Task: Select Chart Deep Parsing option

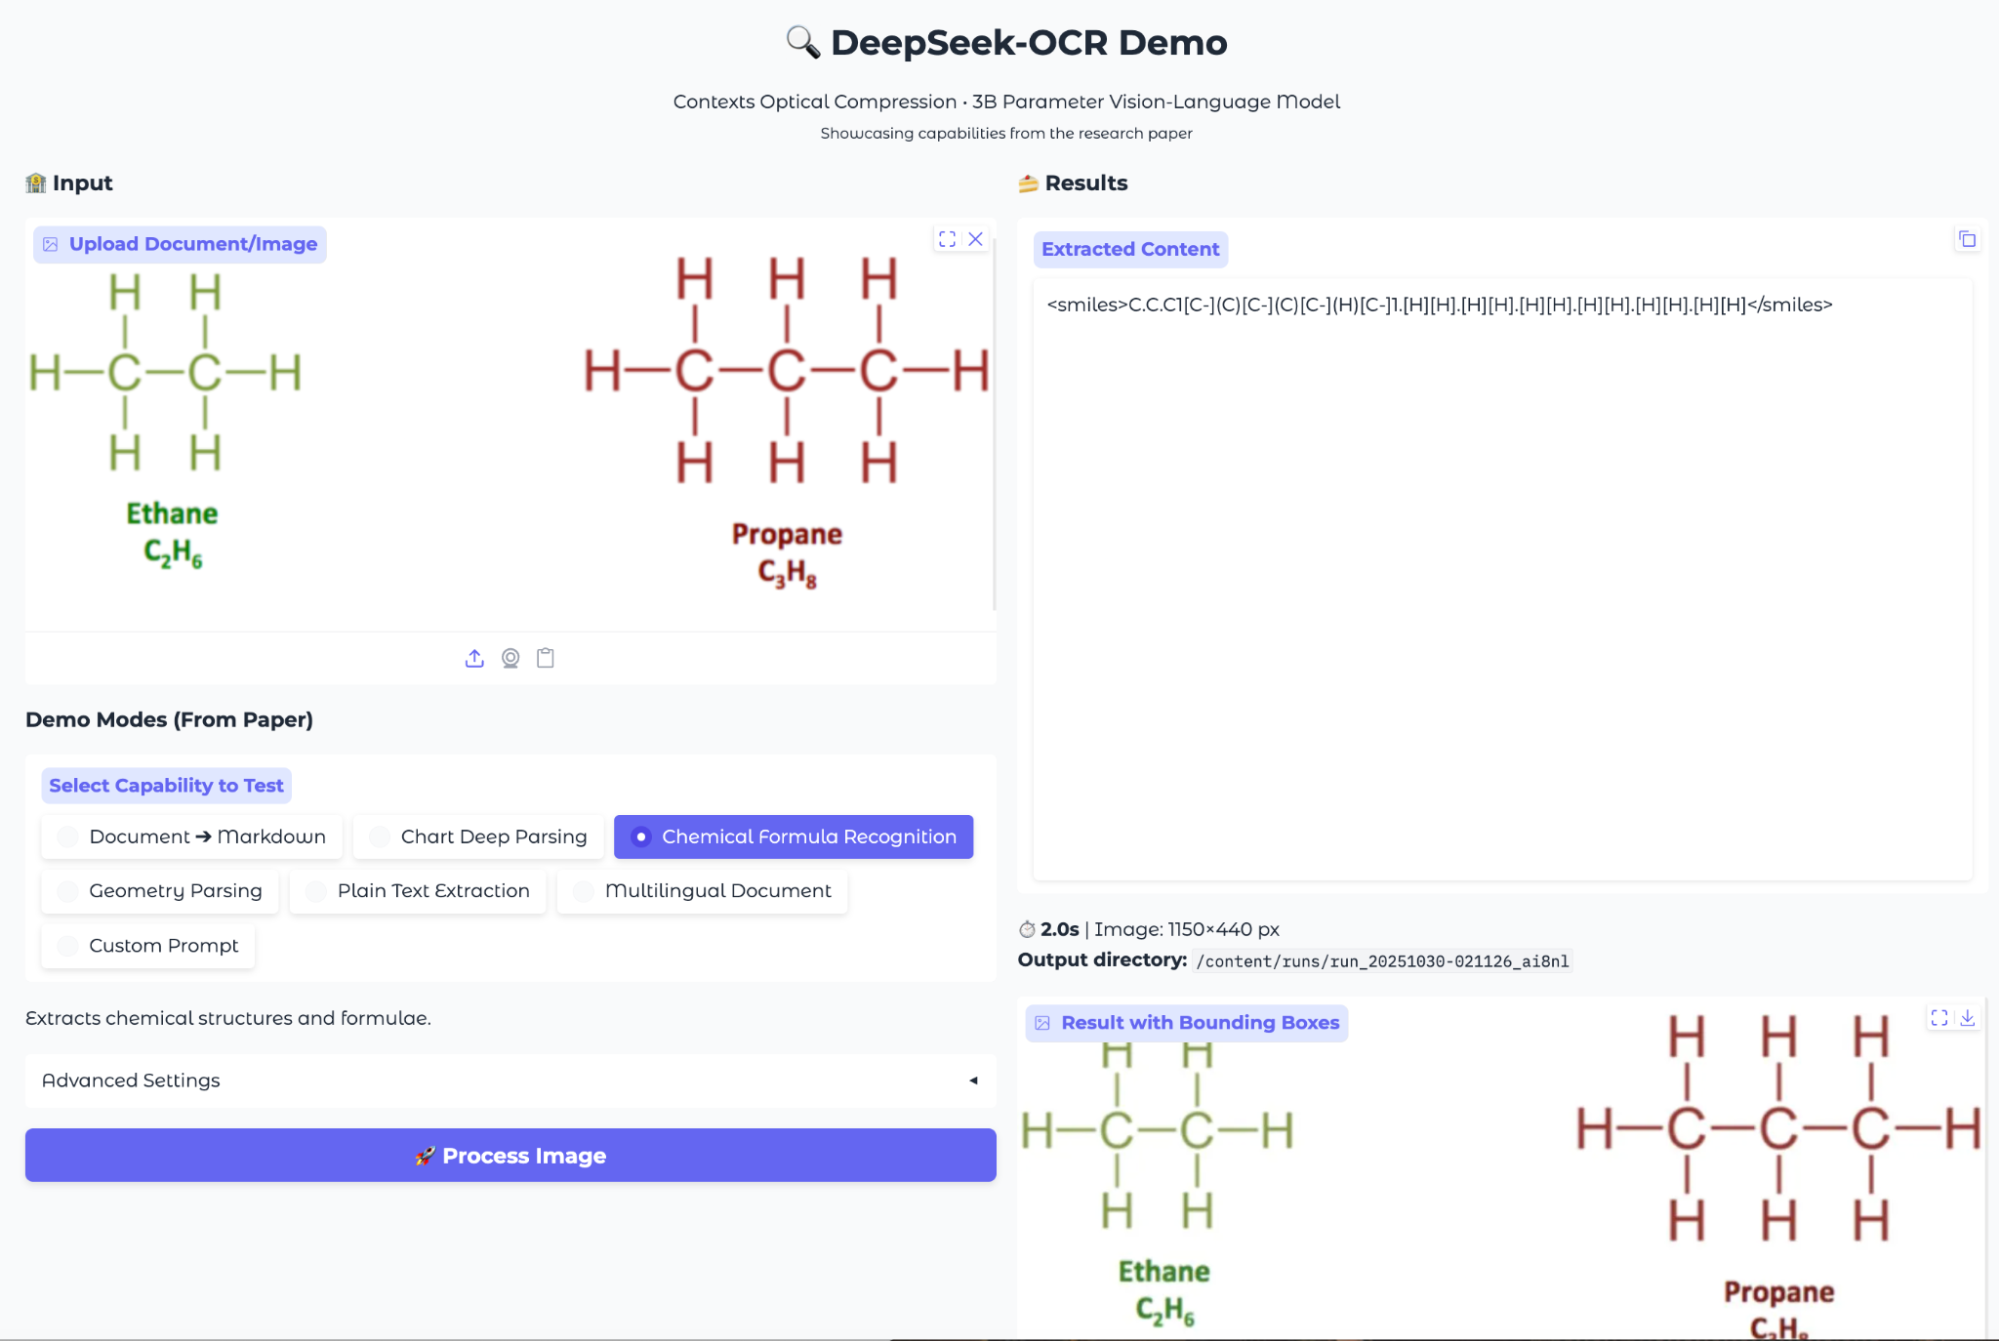Action: pos(479,836)
